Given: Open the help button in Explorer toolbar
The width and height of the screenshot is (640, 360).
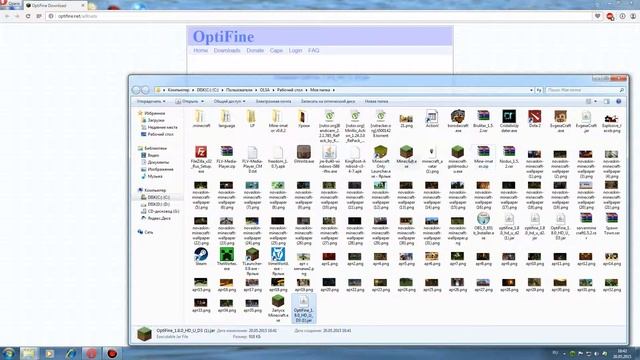Looking at the screenshot, I should [618, 101].
